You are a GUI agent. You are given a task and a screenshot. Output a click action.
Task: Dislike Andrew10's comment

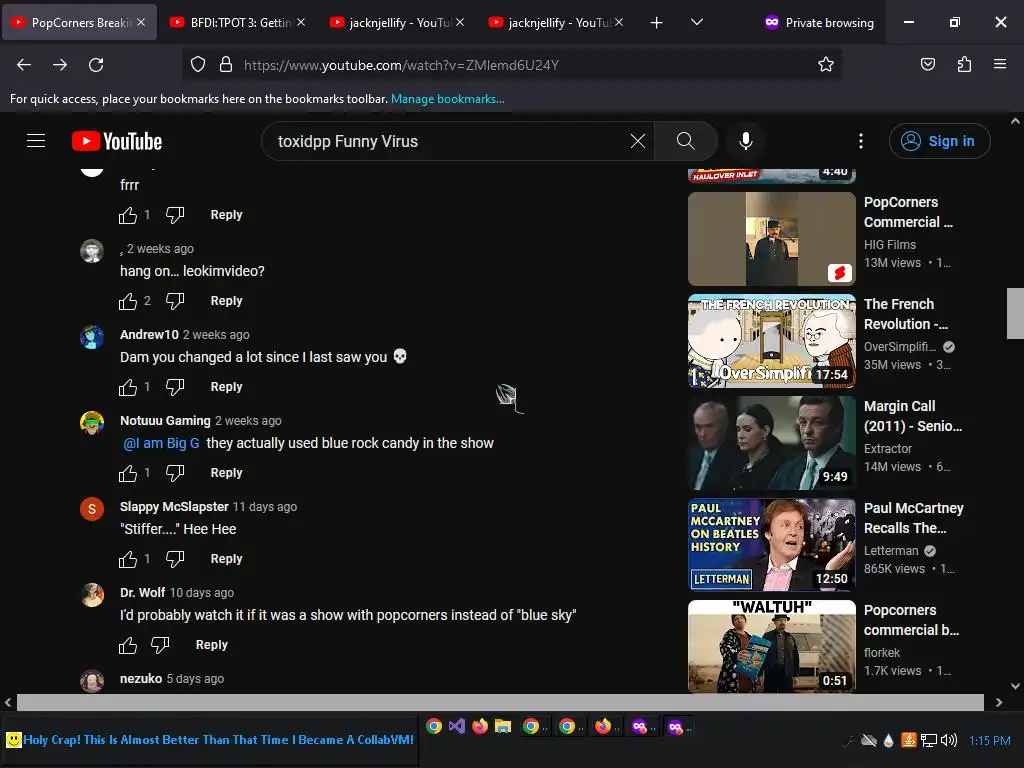click(x=175, y=387)
